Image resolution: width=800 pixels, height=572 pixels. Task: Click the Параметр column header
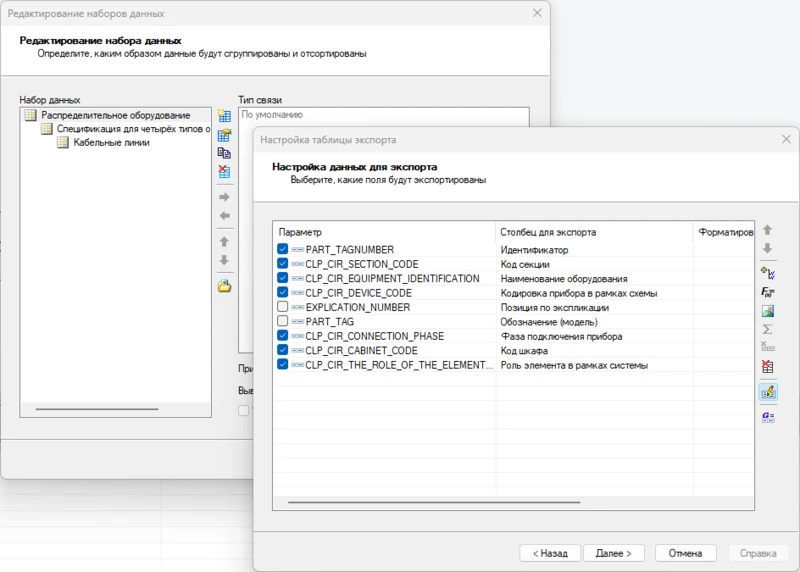(x=384, y=232)
